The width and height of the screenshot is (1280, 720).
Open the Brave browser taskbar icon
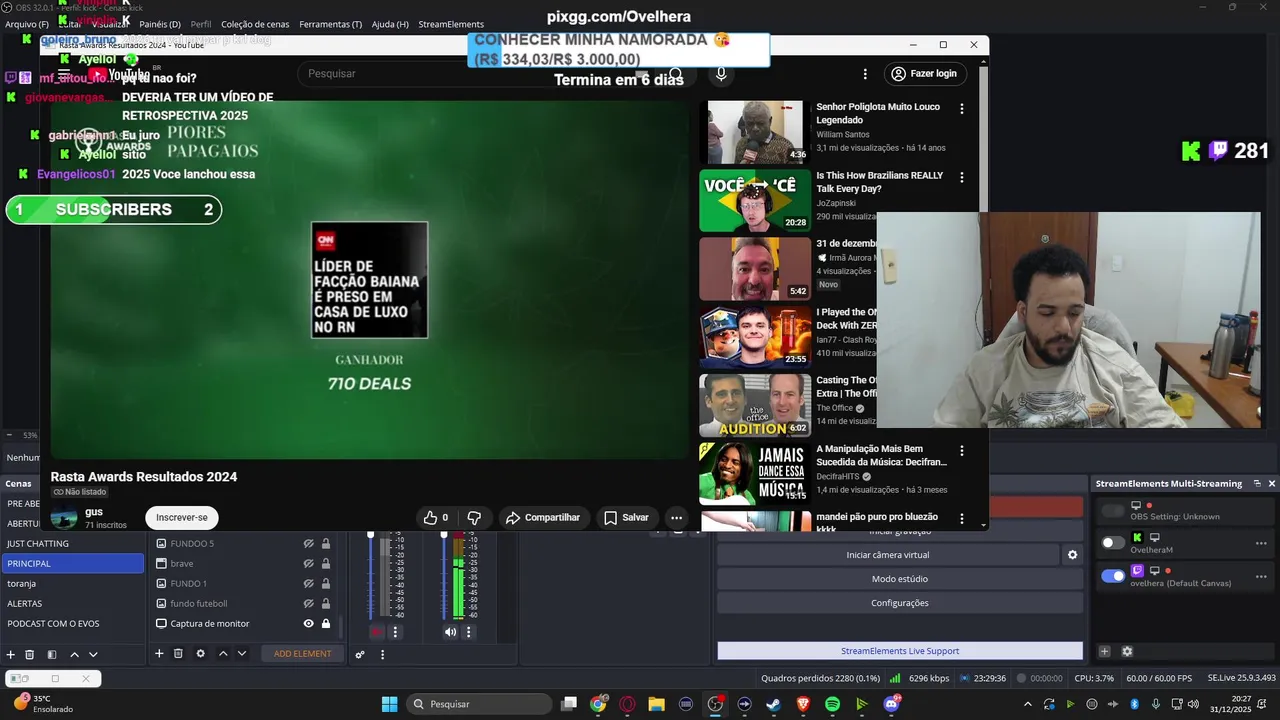coord(803,704)
